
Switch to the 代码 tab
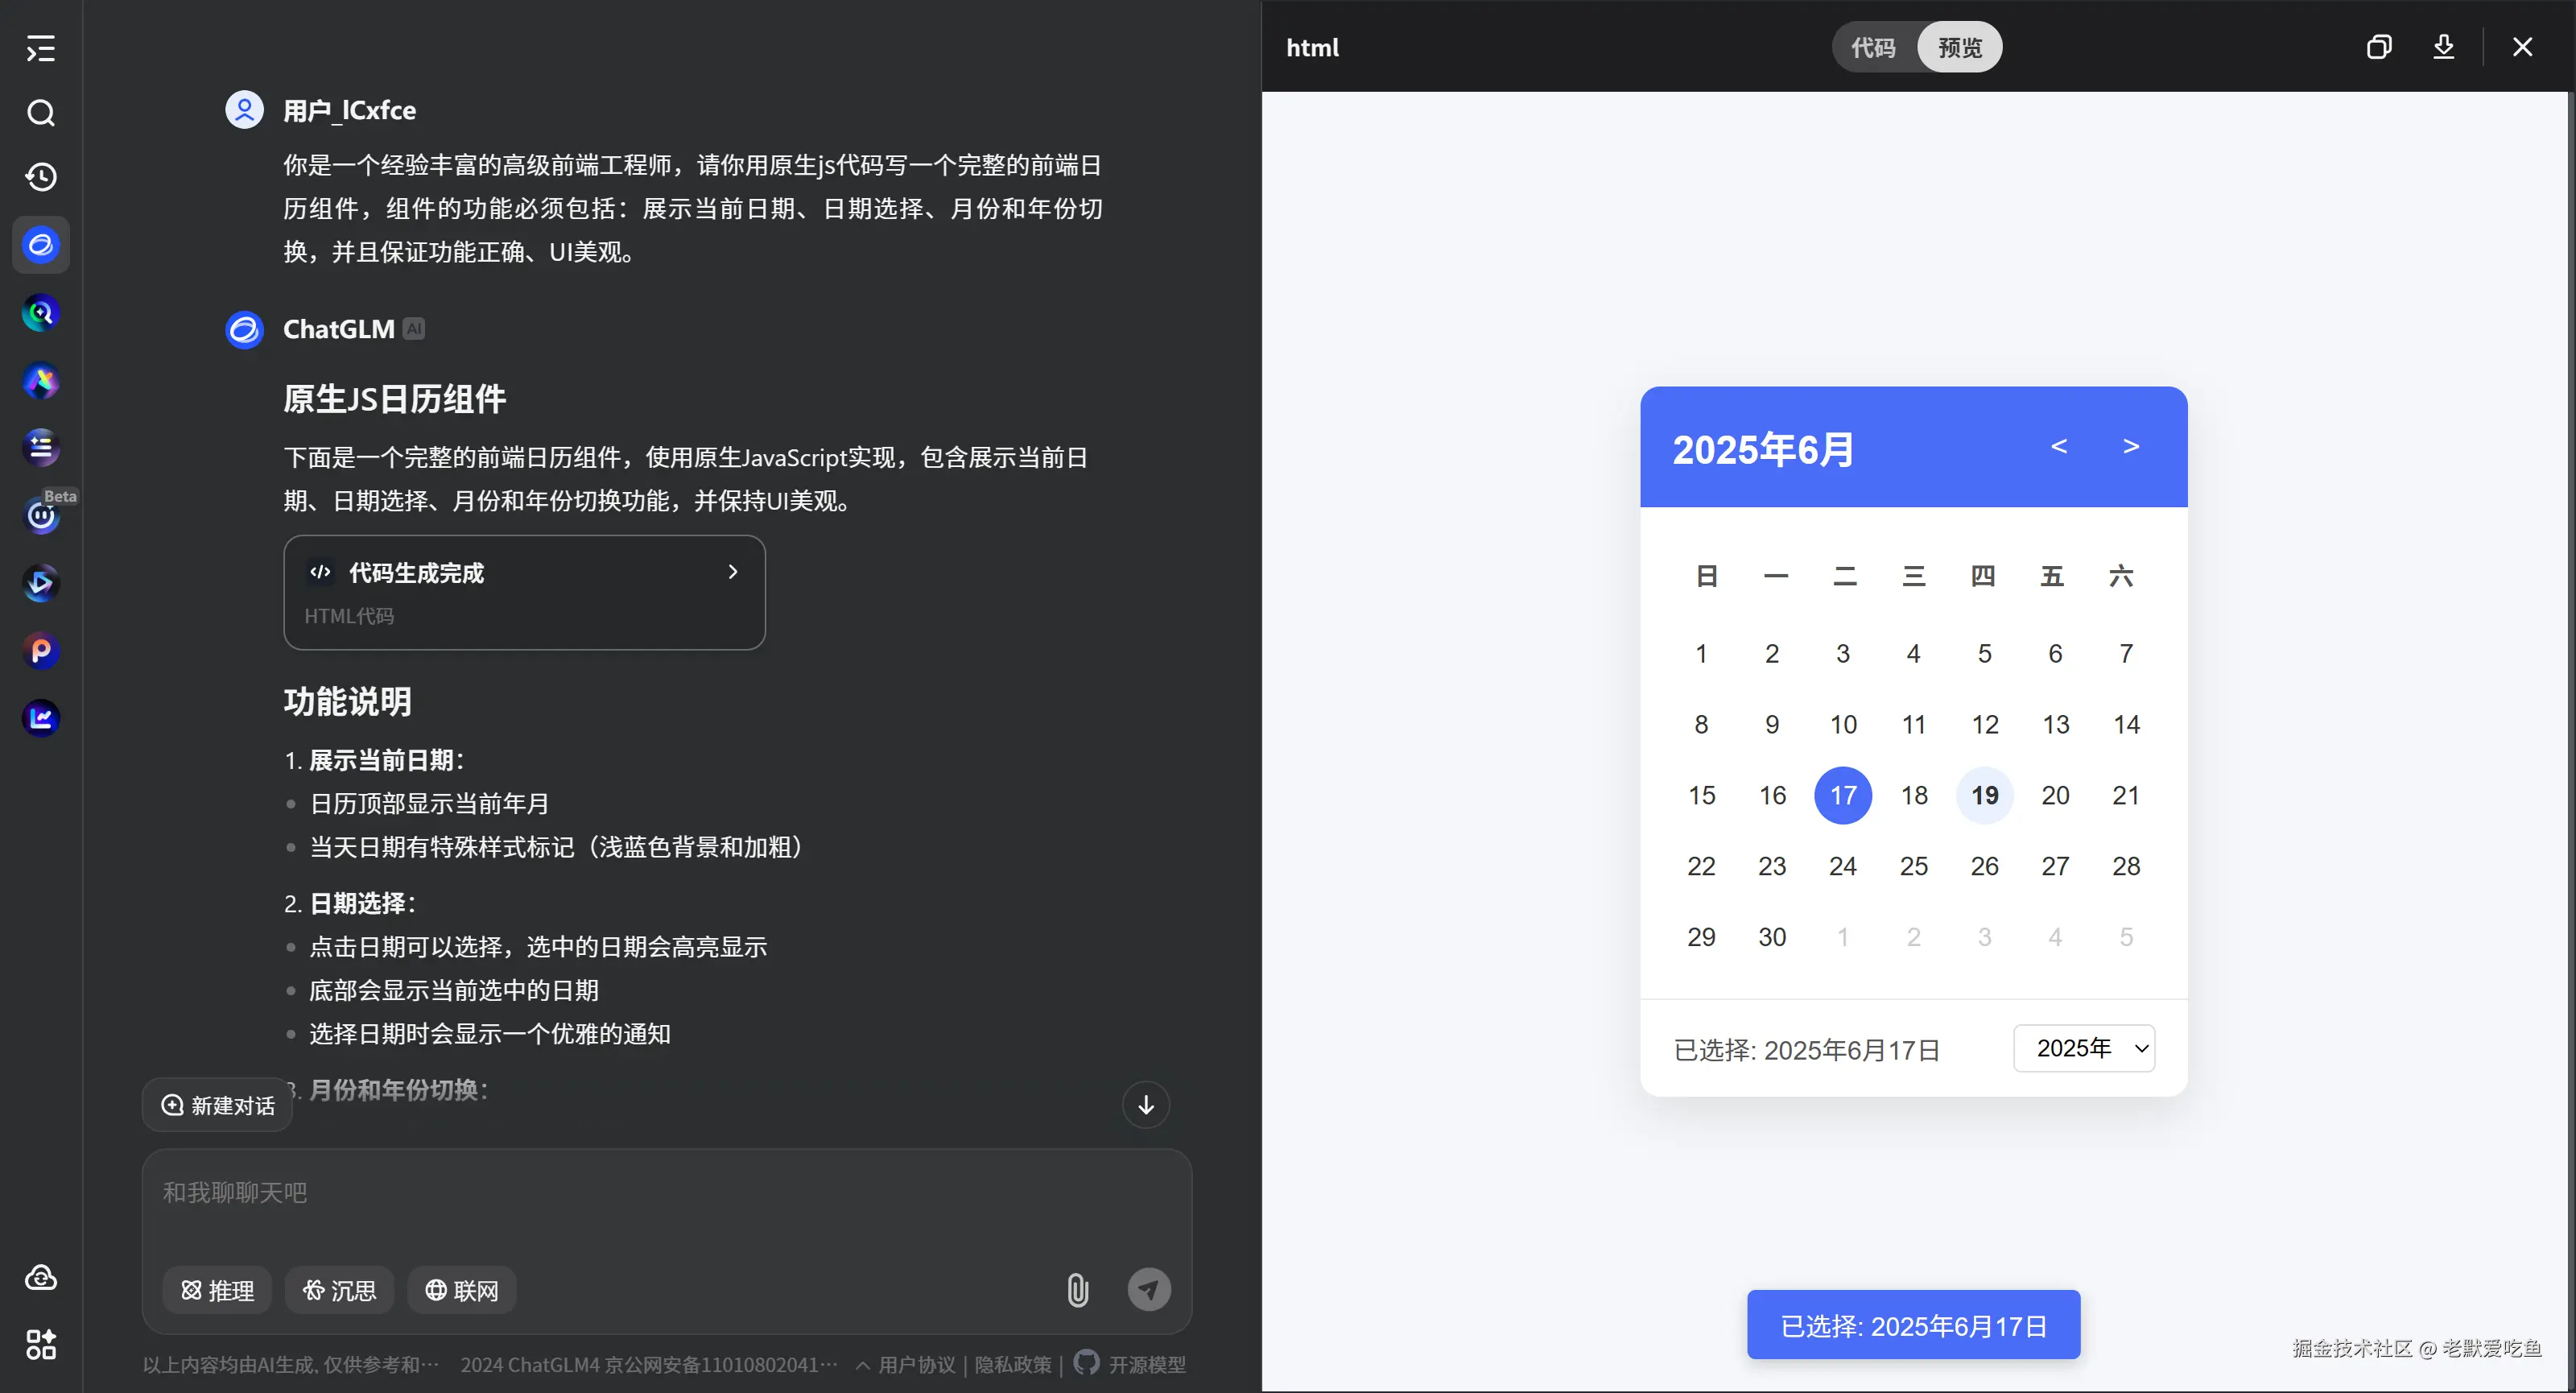pos(1873,47)
